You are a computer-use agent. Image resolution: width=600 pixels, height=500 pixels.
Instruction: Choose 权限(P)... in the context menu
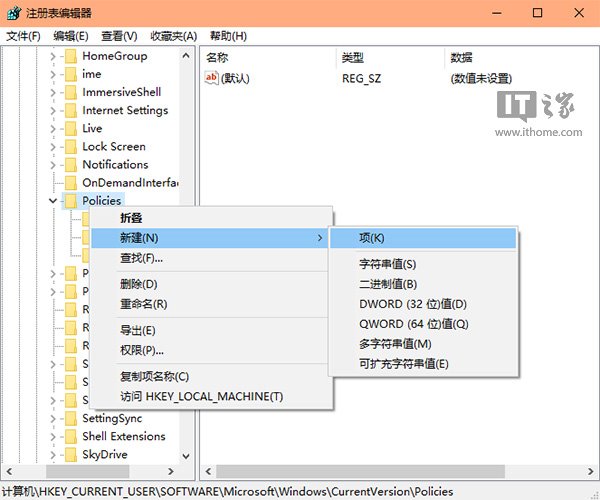tap(211, 350)
